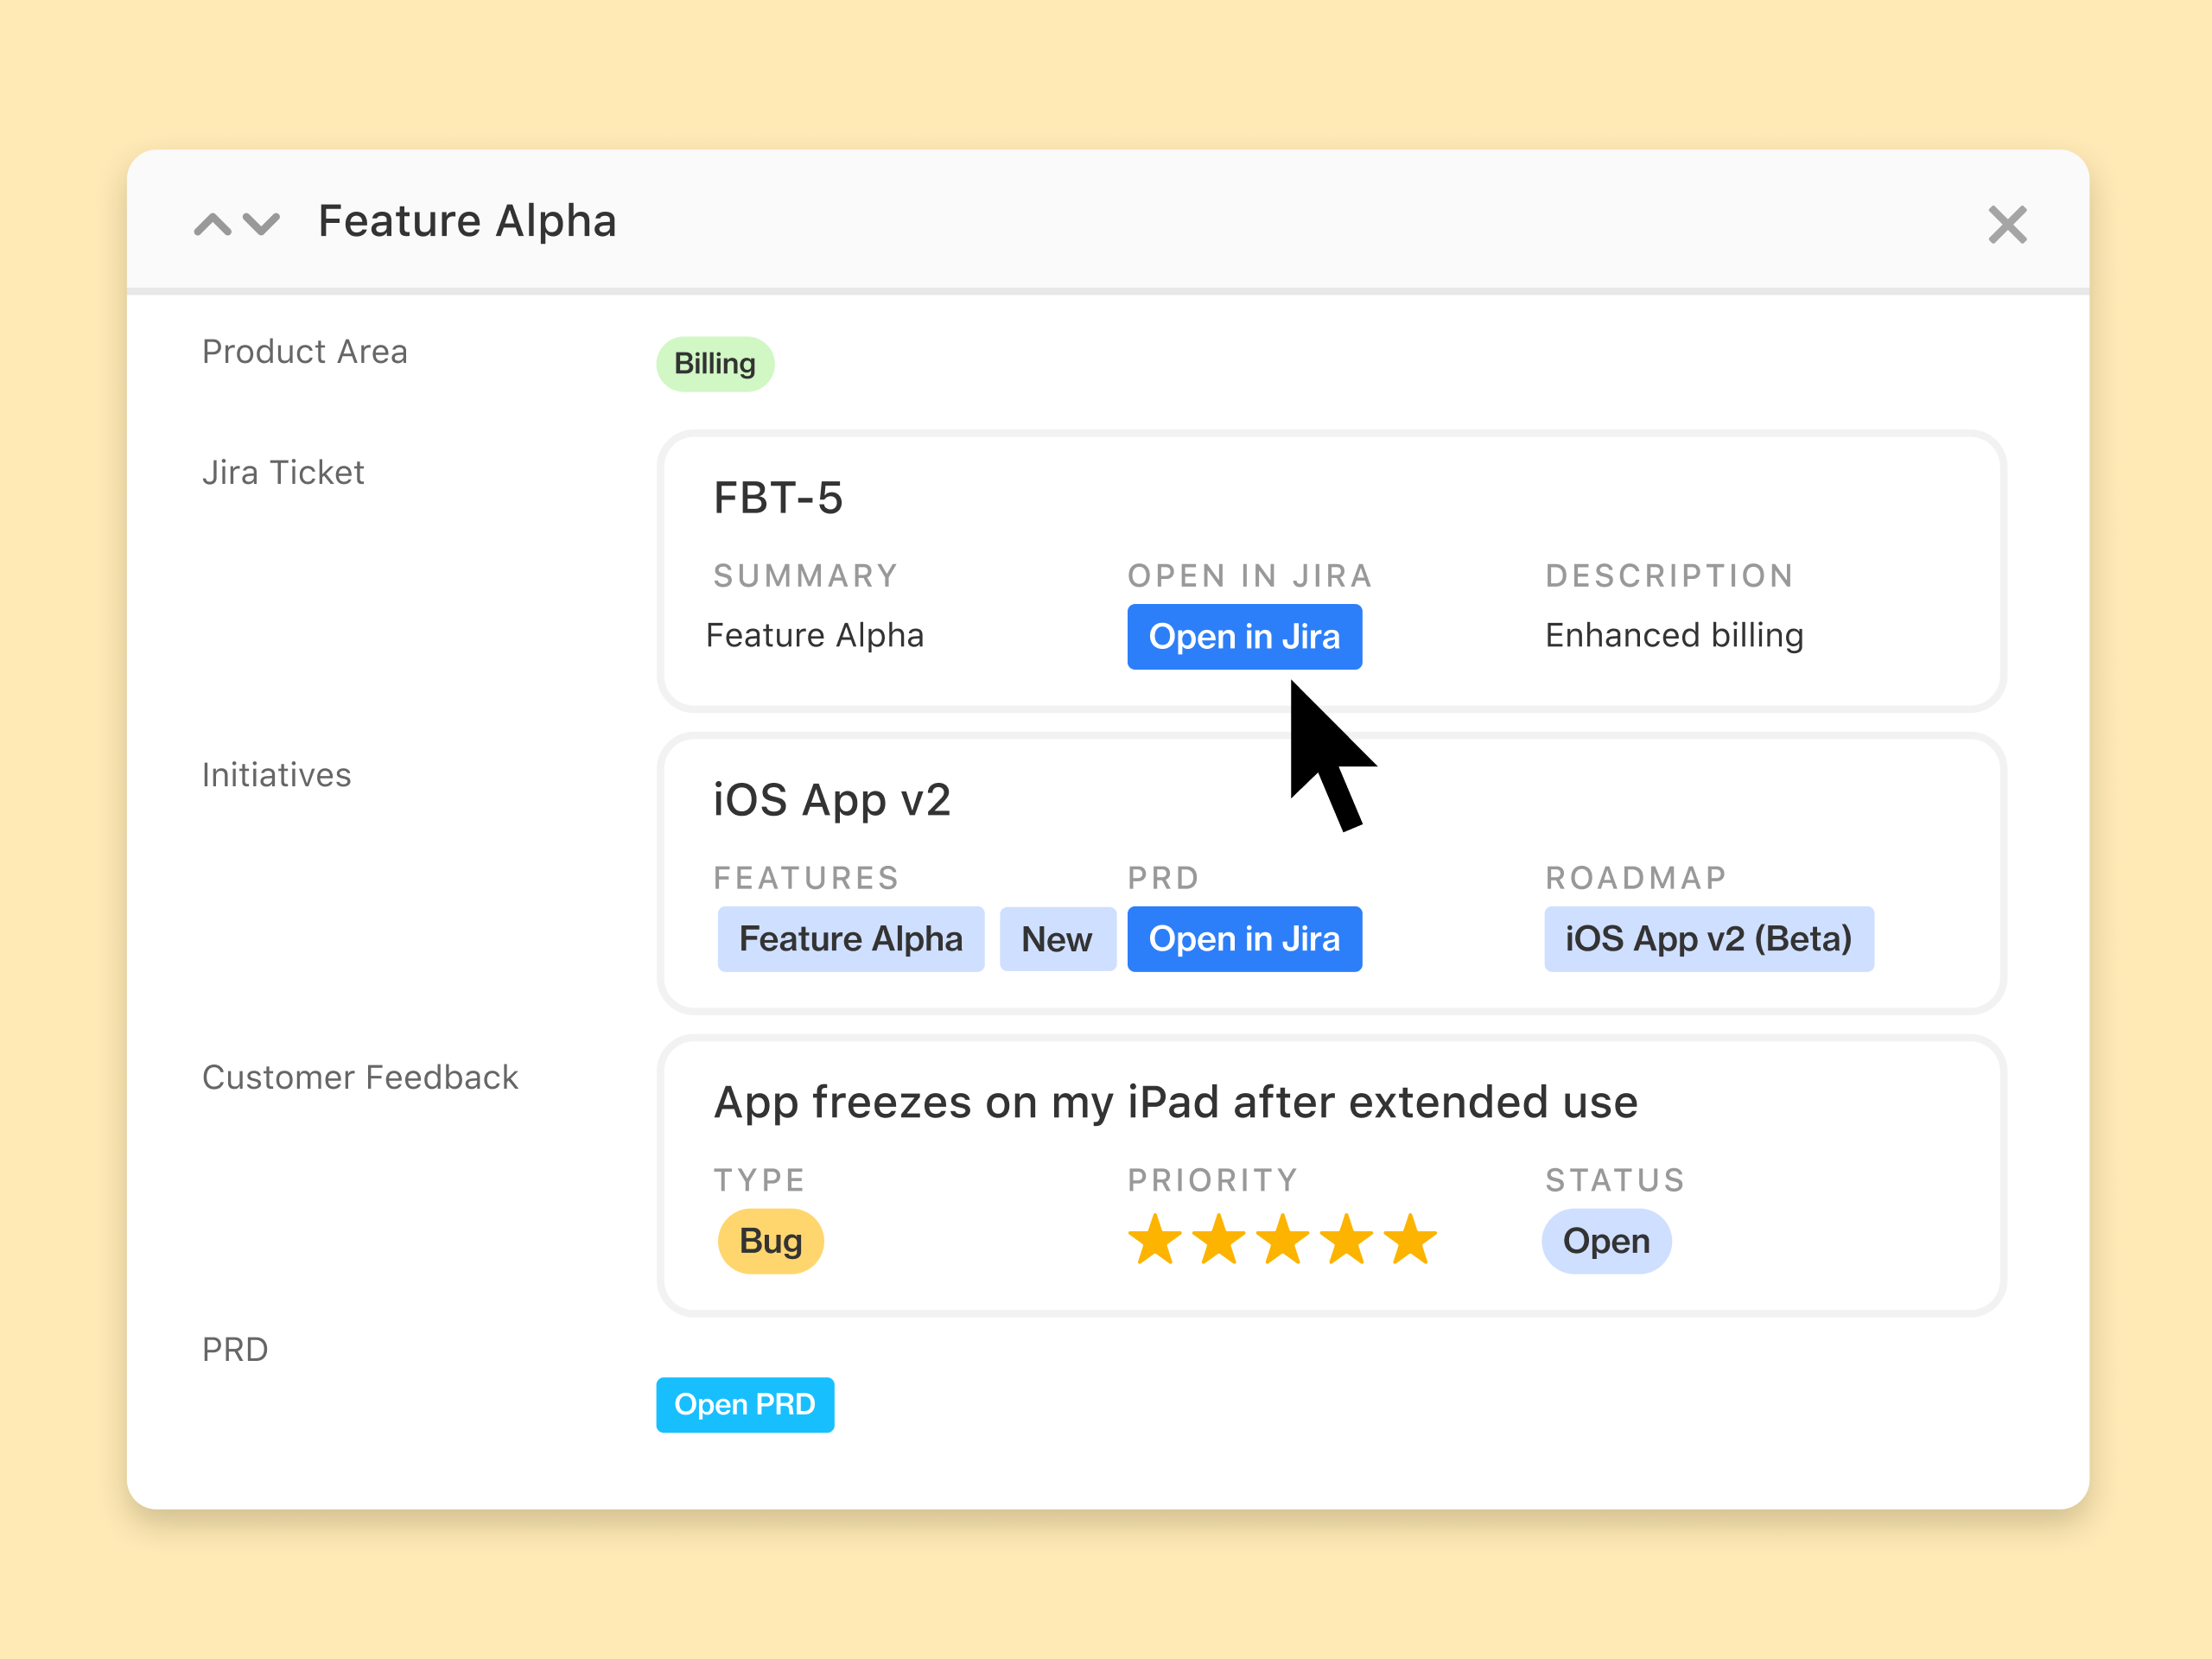Open FBT-5 ticket in Jira
The width and height of the screenshot is (2212, 1659).
click(1244, 637)
